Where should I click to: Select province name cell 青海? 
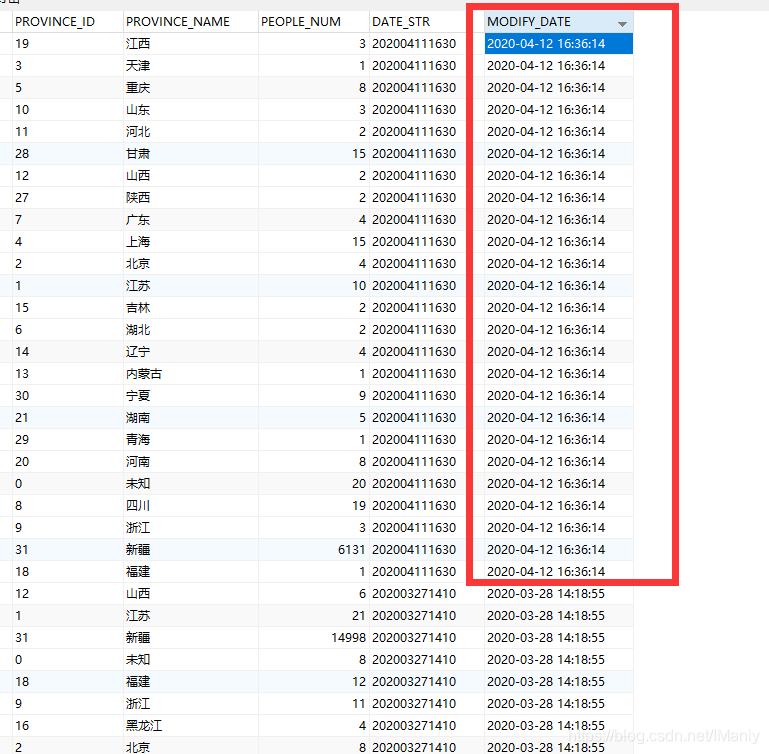point(191,440)
